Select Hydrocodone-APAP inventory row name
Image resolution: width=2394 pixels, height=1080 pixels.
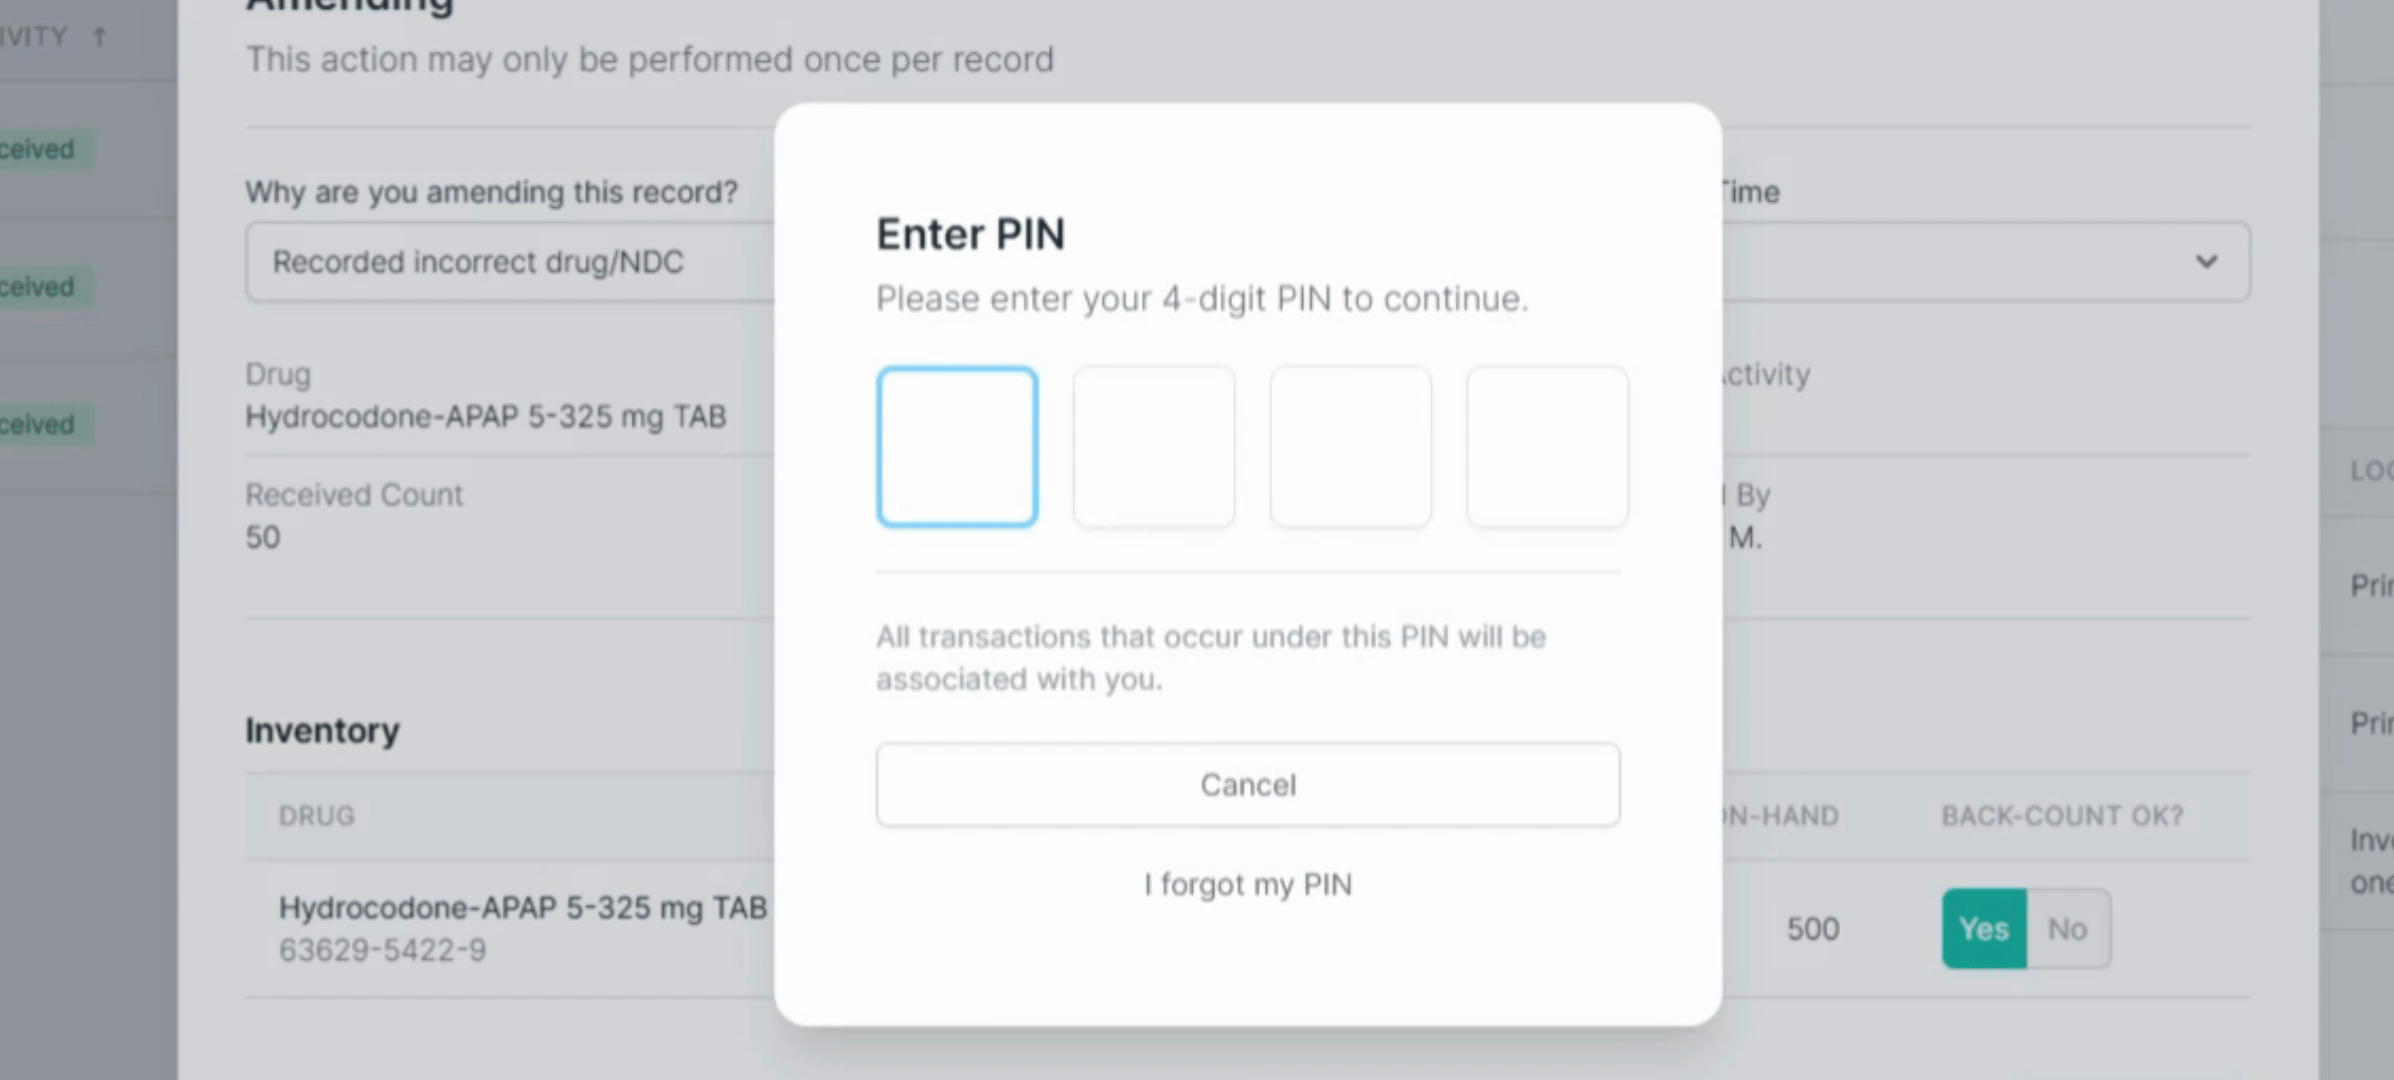point(522,908)
